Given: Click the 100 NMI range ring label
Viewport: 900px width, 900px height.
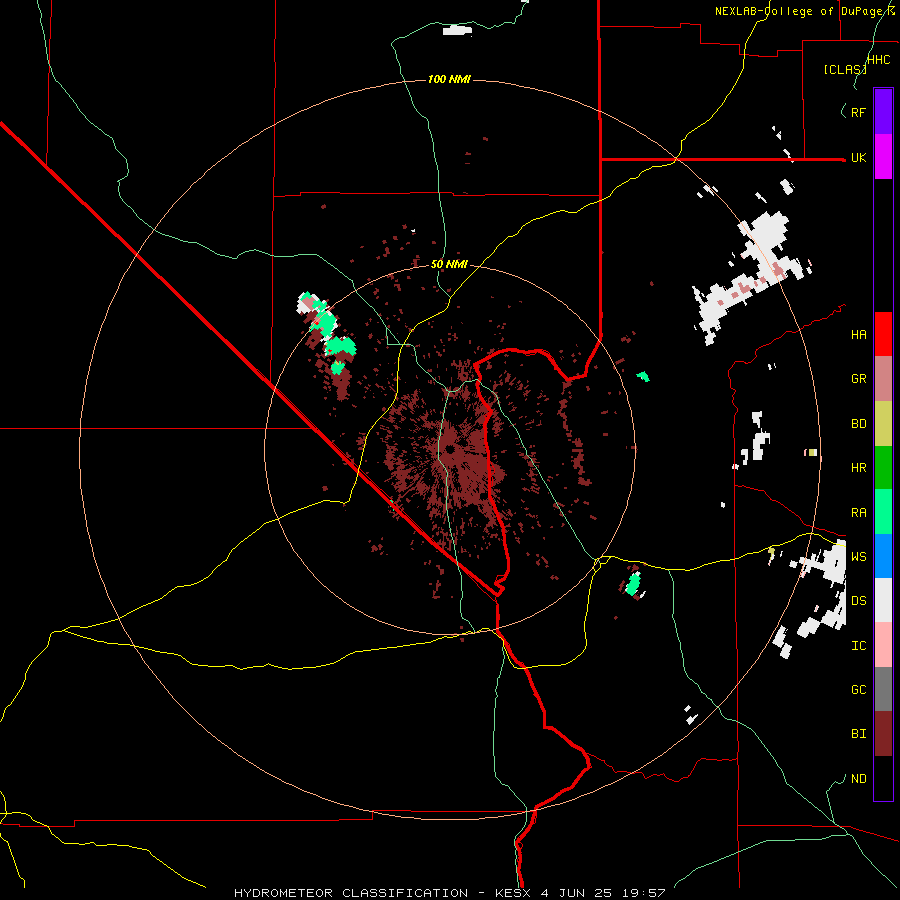Looking at the screenshot, I should tap(449, 79).
